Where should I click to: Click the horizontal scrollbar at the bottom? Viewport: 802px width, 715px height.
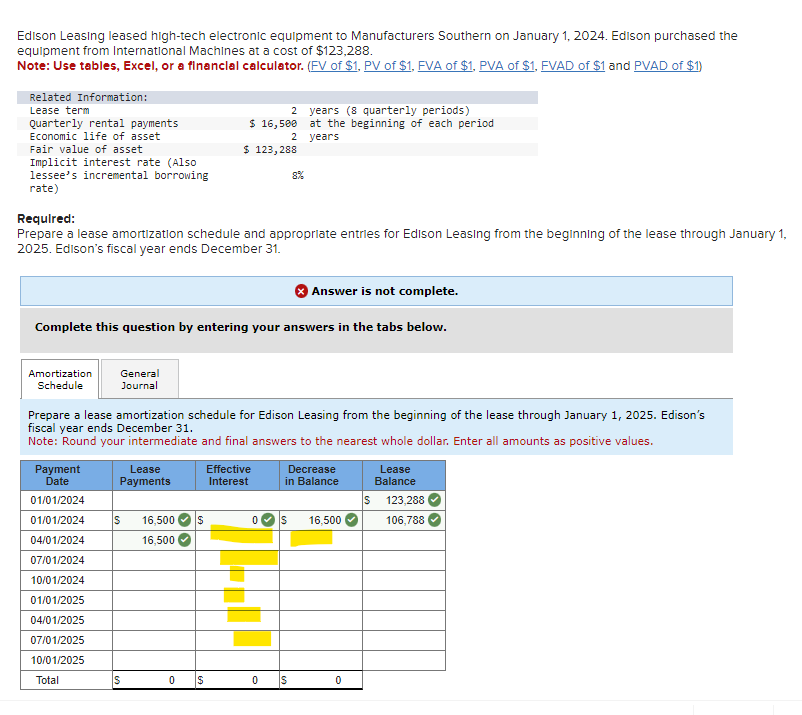[x=400, y=707]
